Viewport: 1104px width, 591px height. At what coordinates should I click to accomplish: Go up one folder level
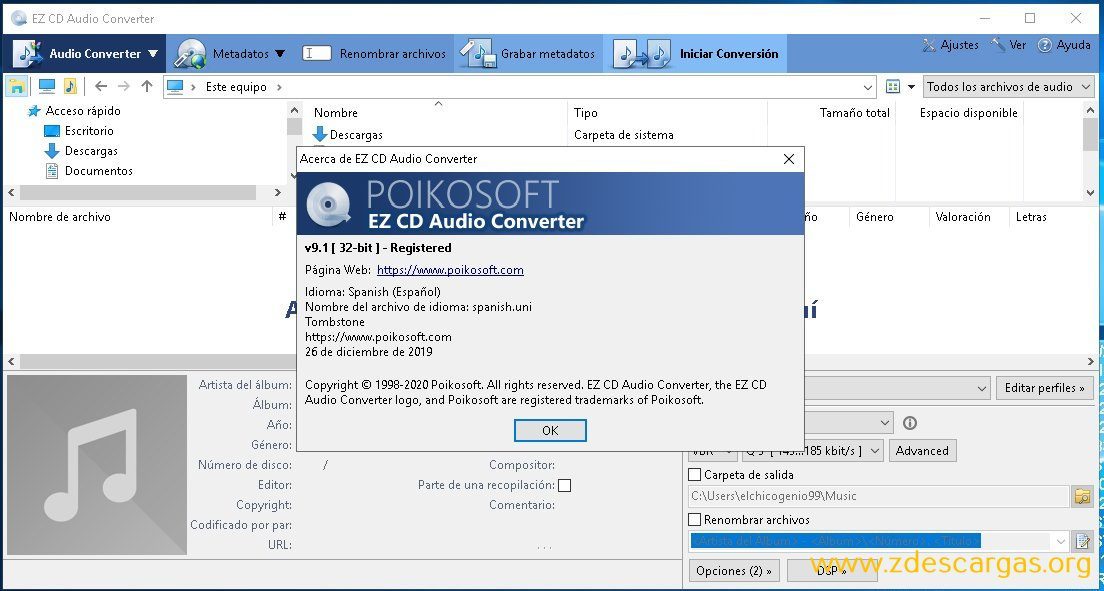point(146,87)
